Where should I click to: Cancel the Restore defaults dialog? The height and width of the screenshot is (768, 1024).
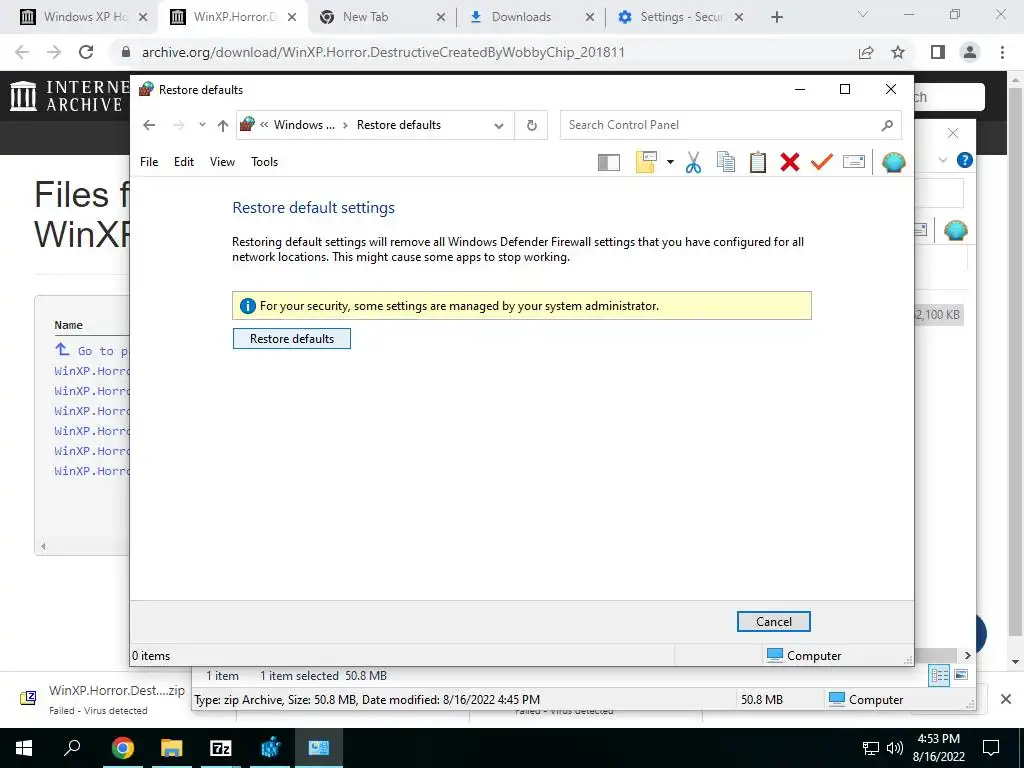click(773, 622)
